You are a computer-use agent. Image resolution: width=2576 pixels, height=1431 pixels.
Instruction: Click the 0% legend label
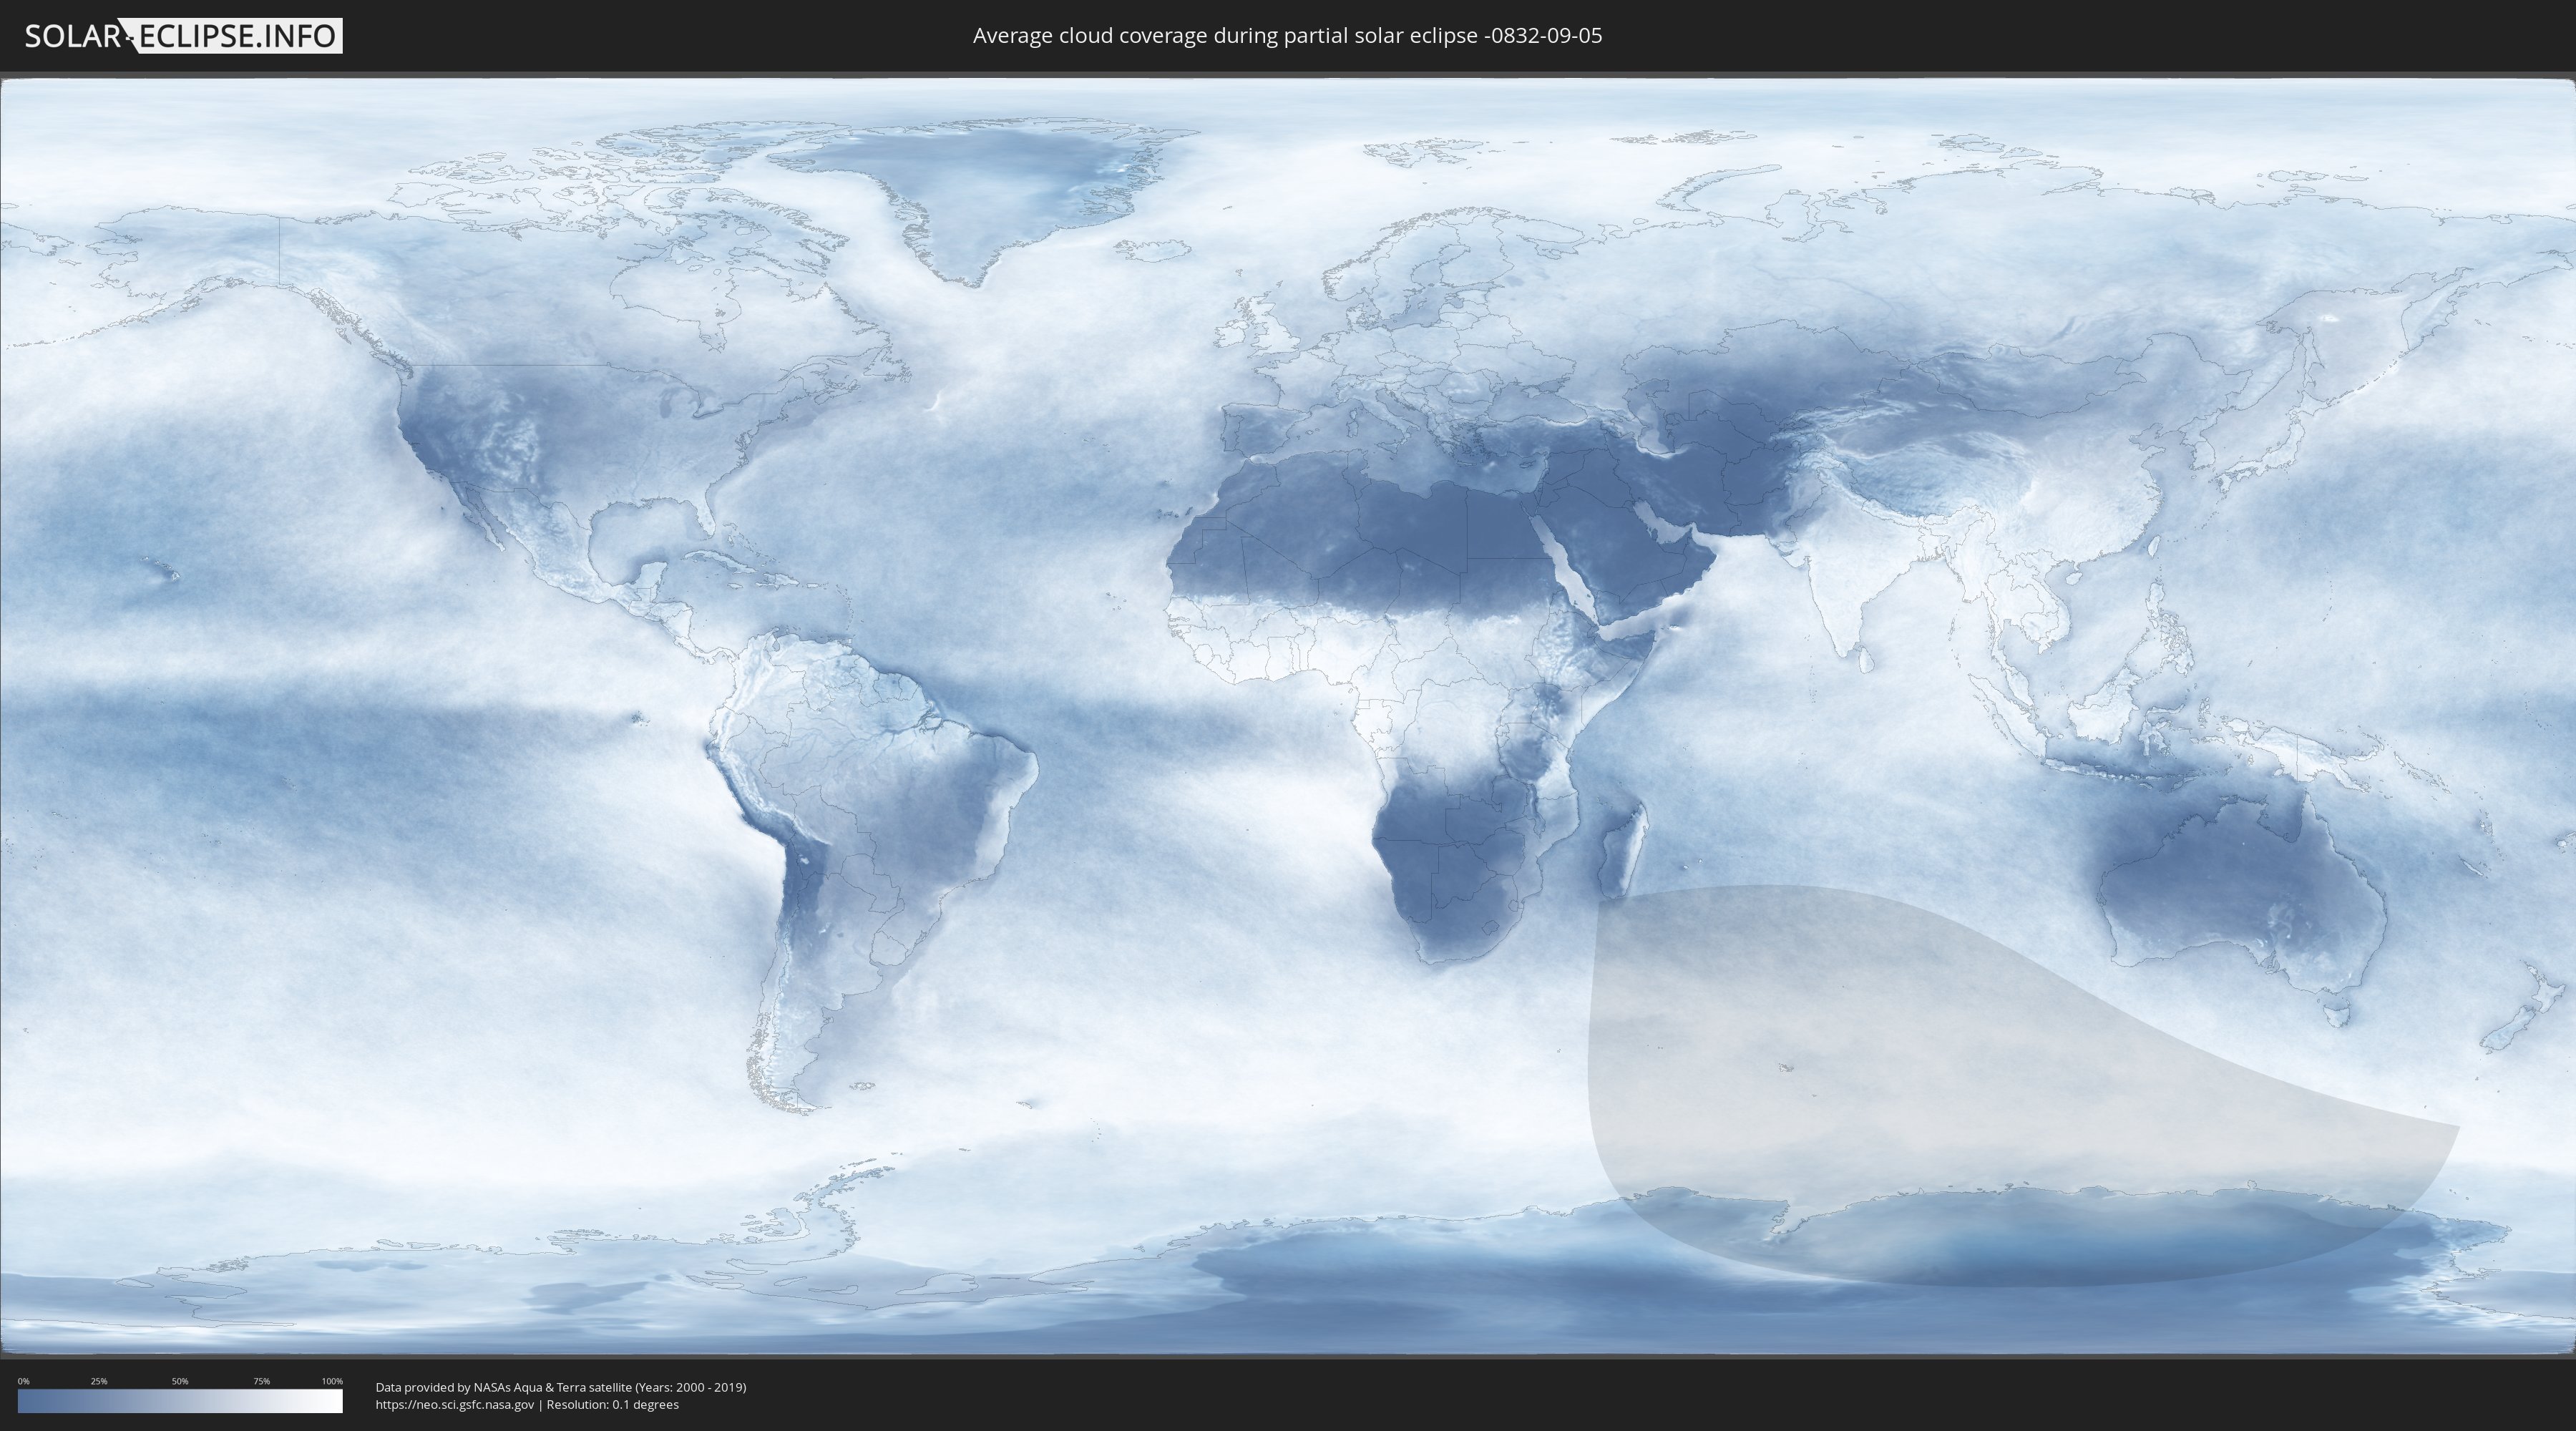(23, 1381)
